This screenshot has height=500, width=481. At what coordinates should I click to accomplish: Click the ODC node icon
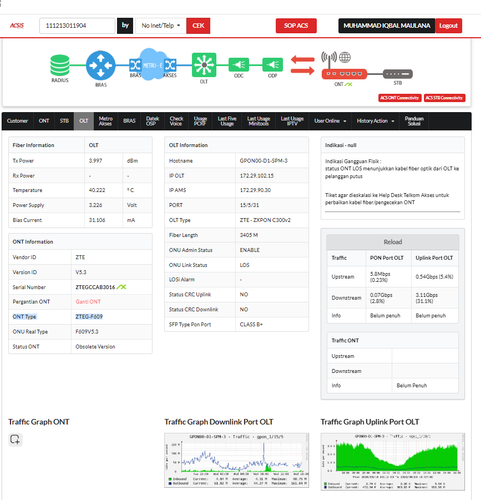tap(239, 65)
